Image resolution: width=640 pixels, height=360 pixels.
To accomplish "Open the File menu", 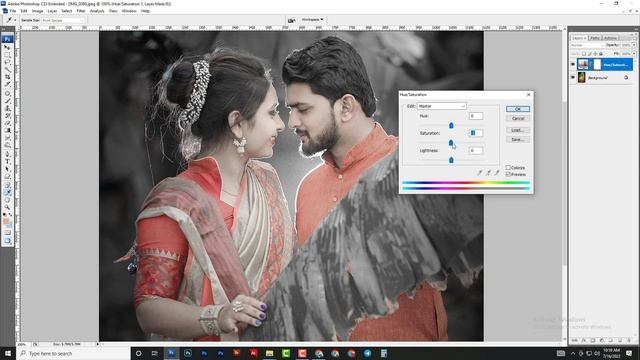I will pyautogui.click(x=13, y=11).
